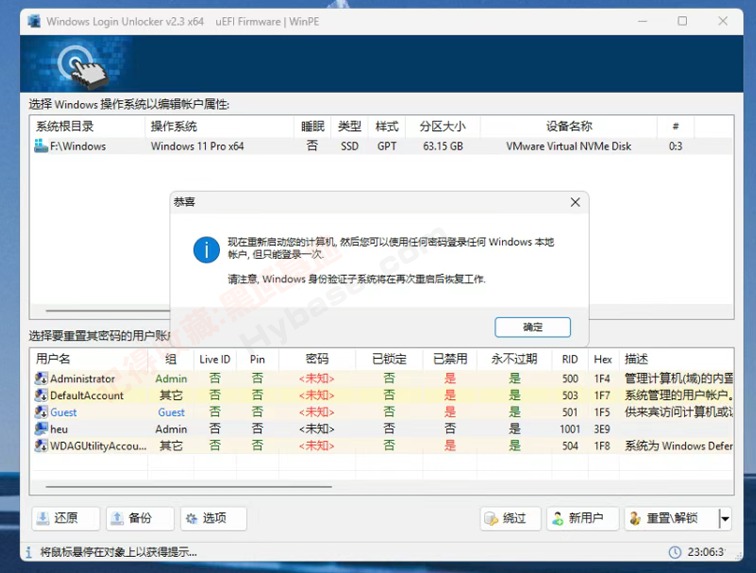The image size is (756, 573).
Task: Click the Windows 11 Pro x64 cell
Action: click(x=197, y=146)
